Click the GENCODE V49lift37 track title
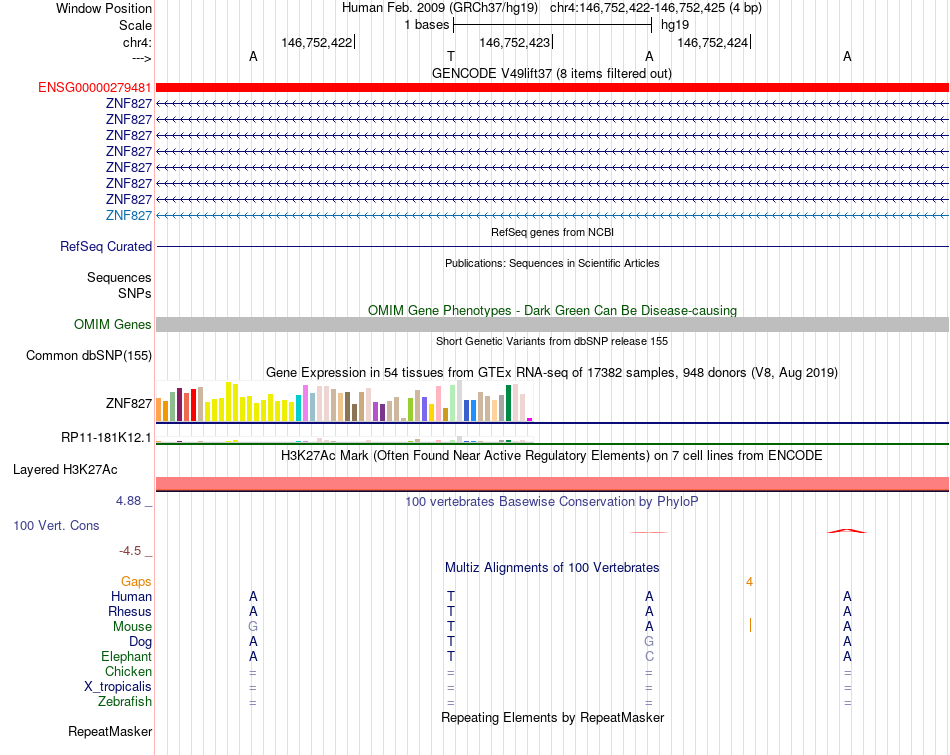The height and width of the screenshot is (755, 950). (x=552, y=73)
